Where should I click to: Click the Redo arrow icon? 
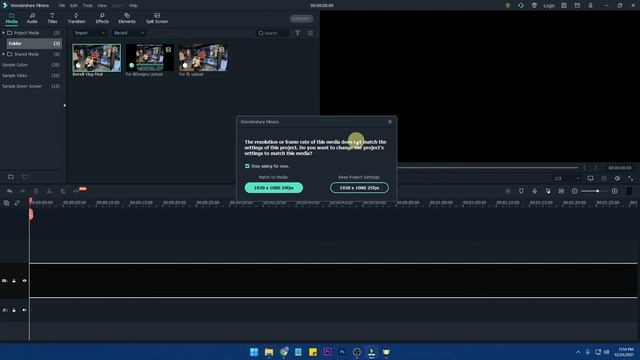point(22,191)
